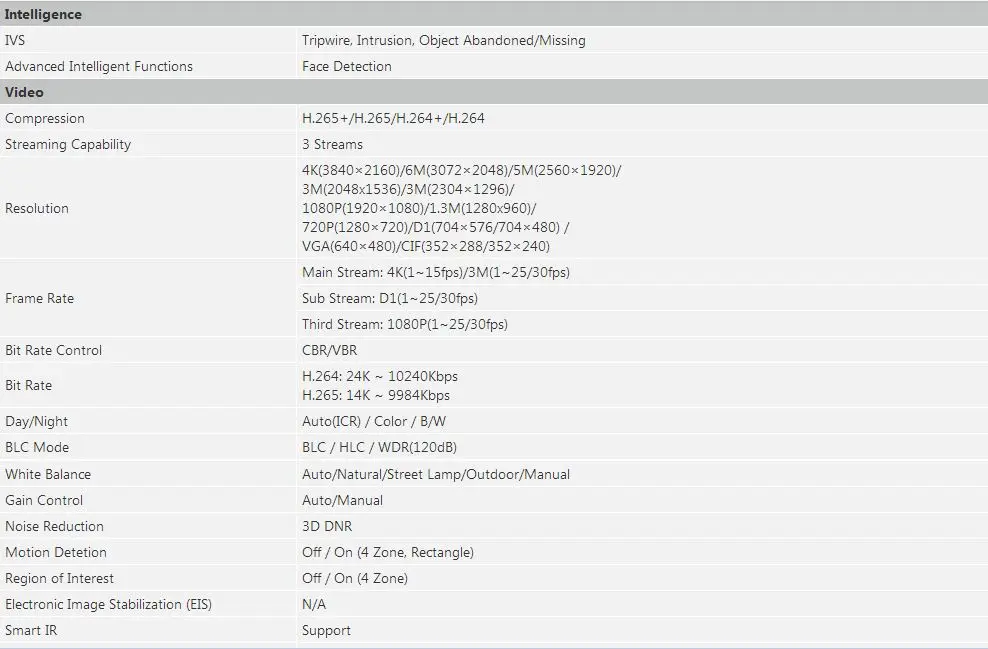
Task: Click the Third Stream 1080P value
Action: point(405,324)
